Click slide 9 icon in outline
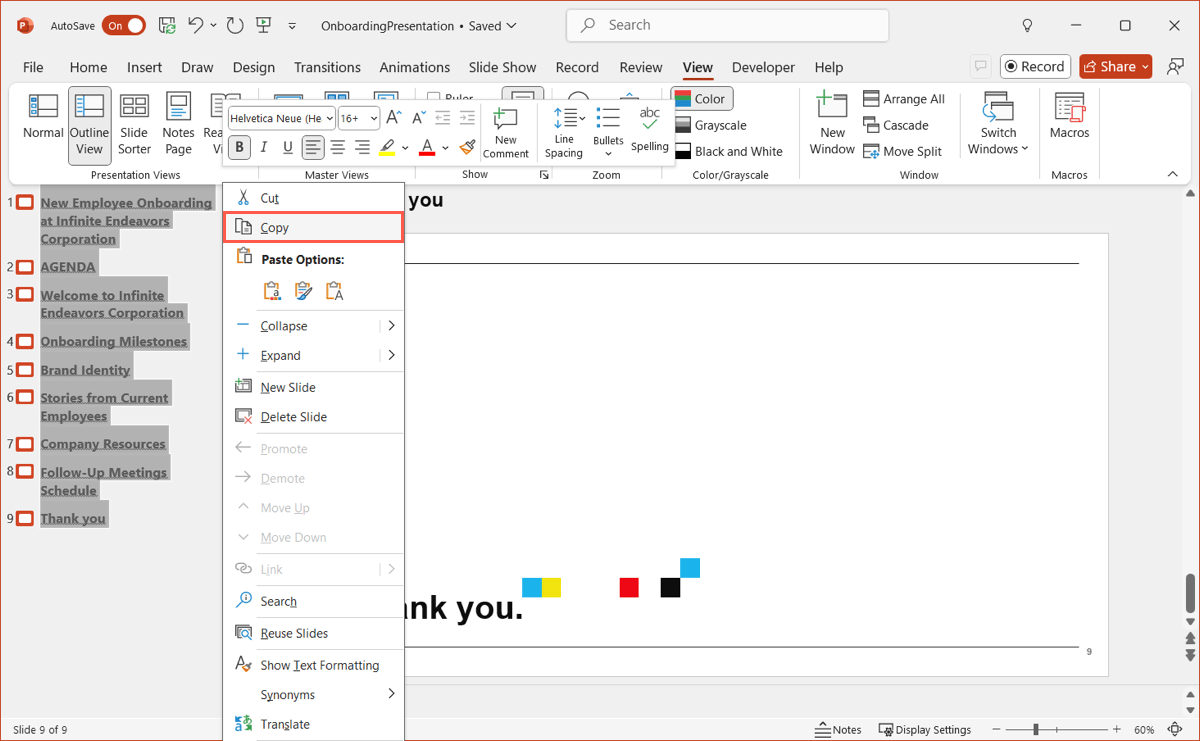 (x=25, y=519)
